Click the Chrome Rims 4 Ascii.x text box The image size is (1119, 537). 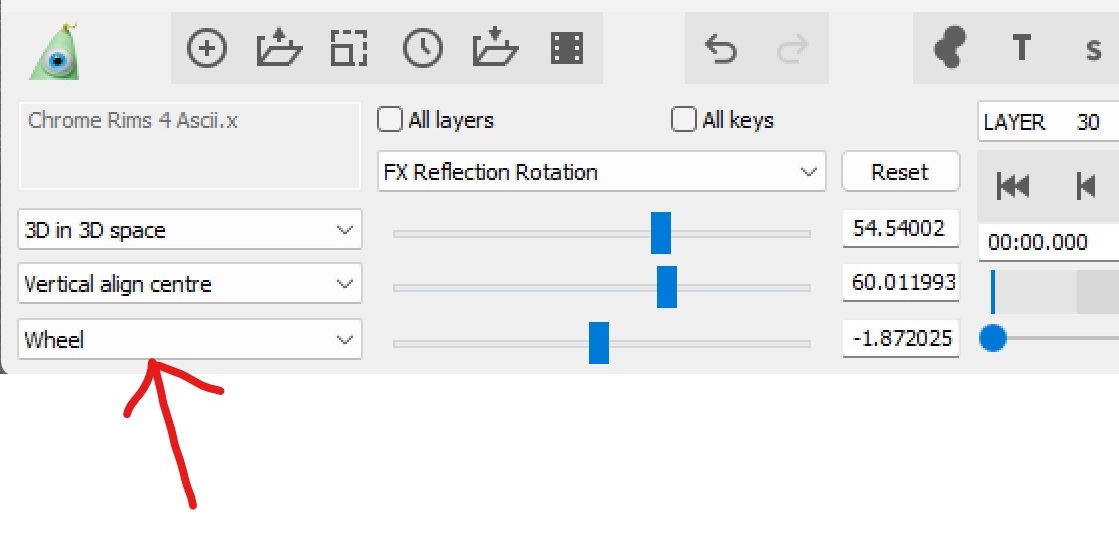[189, 145]
